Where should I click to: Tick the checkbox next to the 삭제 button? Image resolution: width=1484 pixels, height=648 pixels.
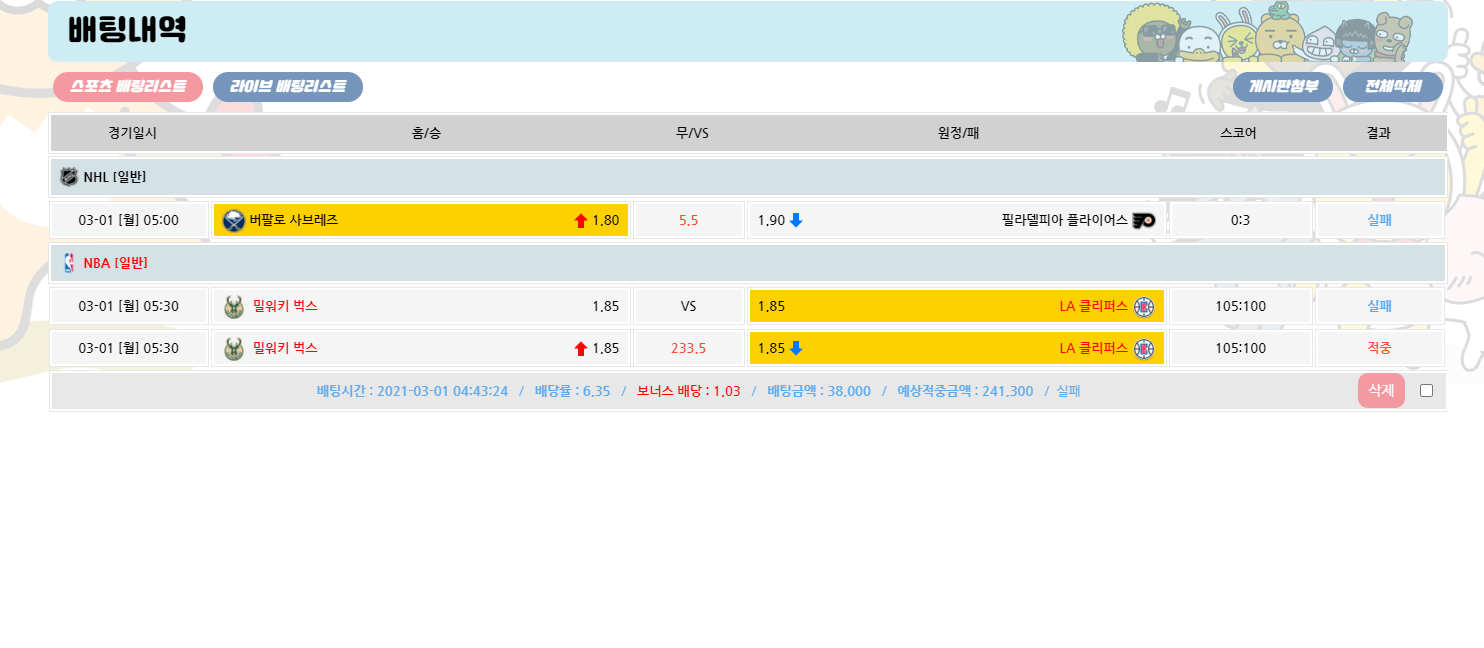pos(1426,391)
